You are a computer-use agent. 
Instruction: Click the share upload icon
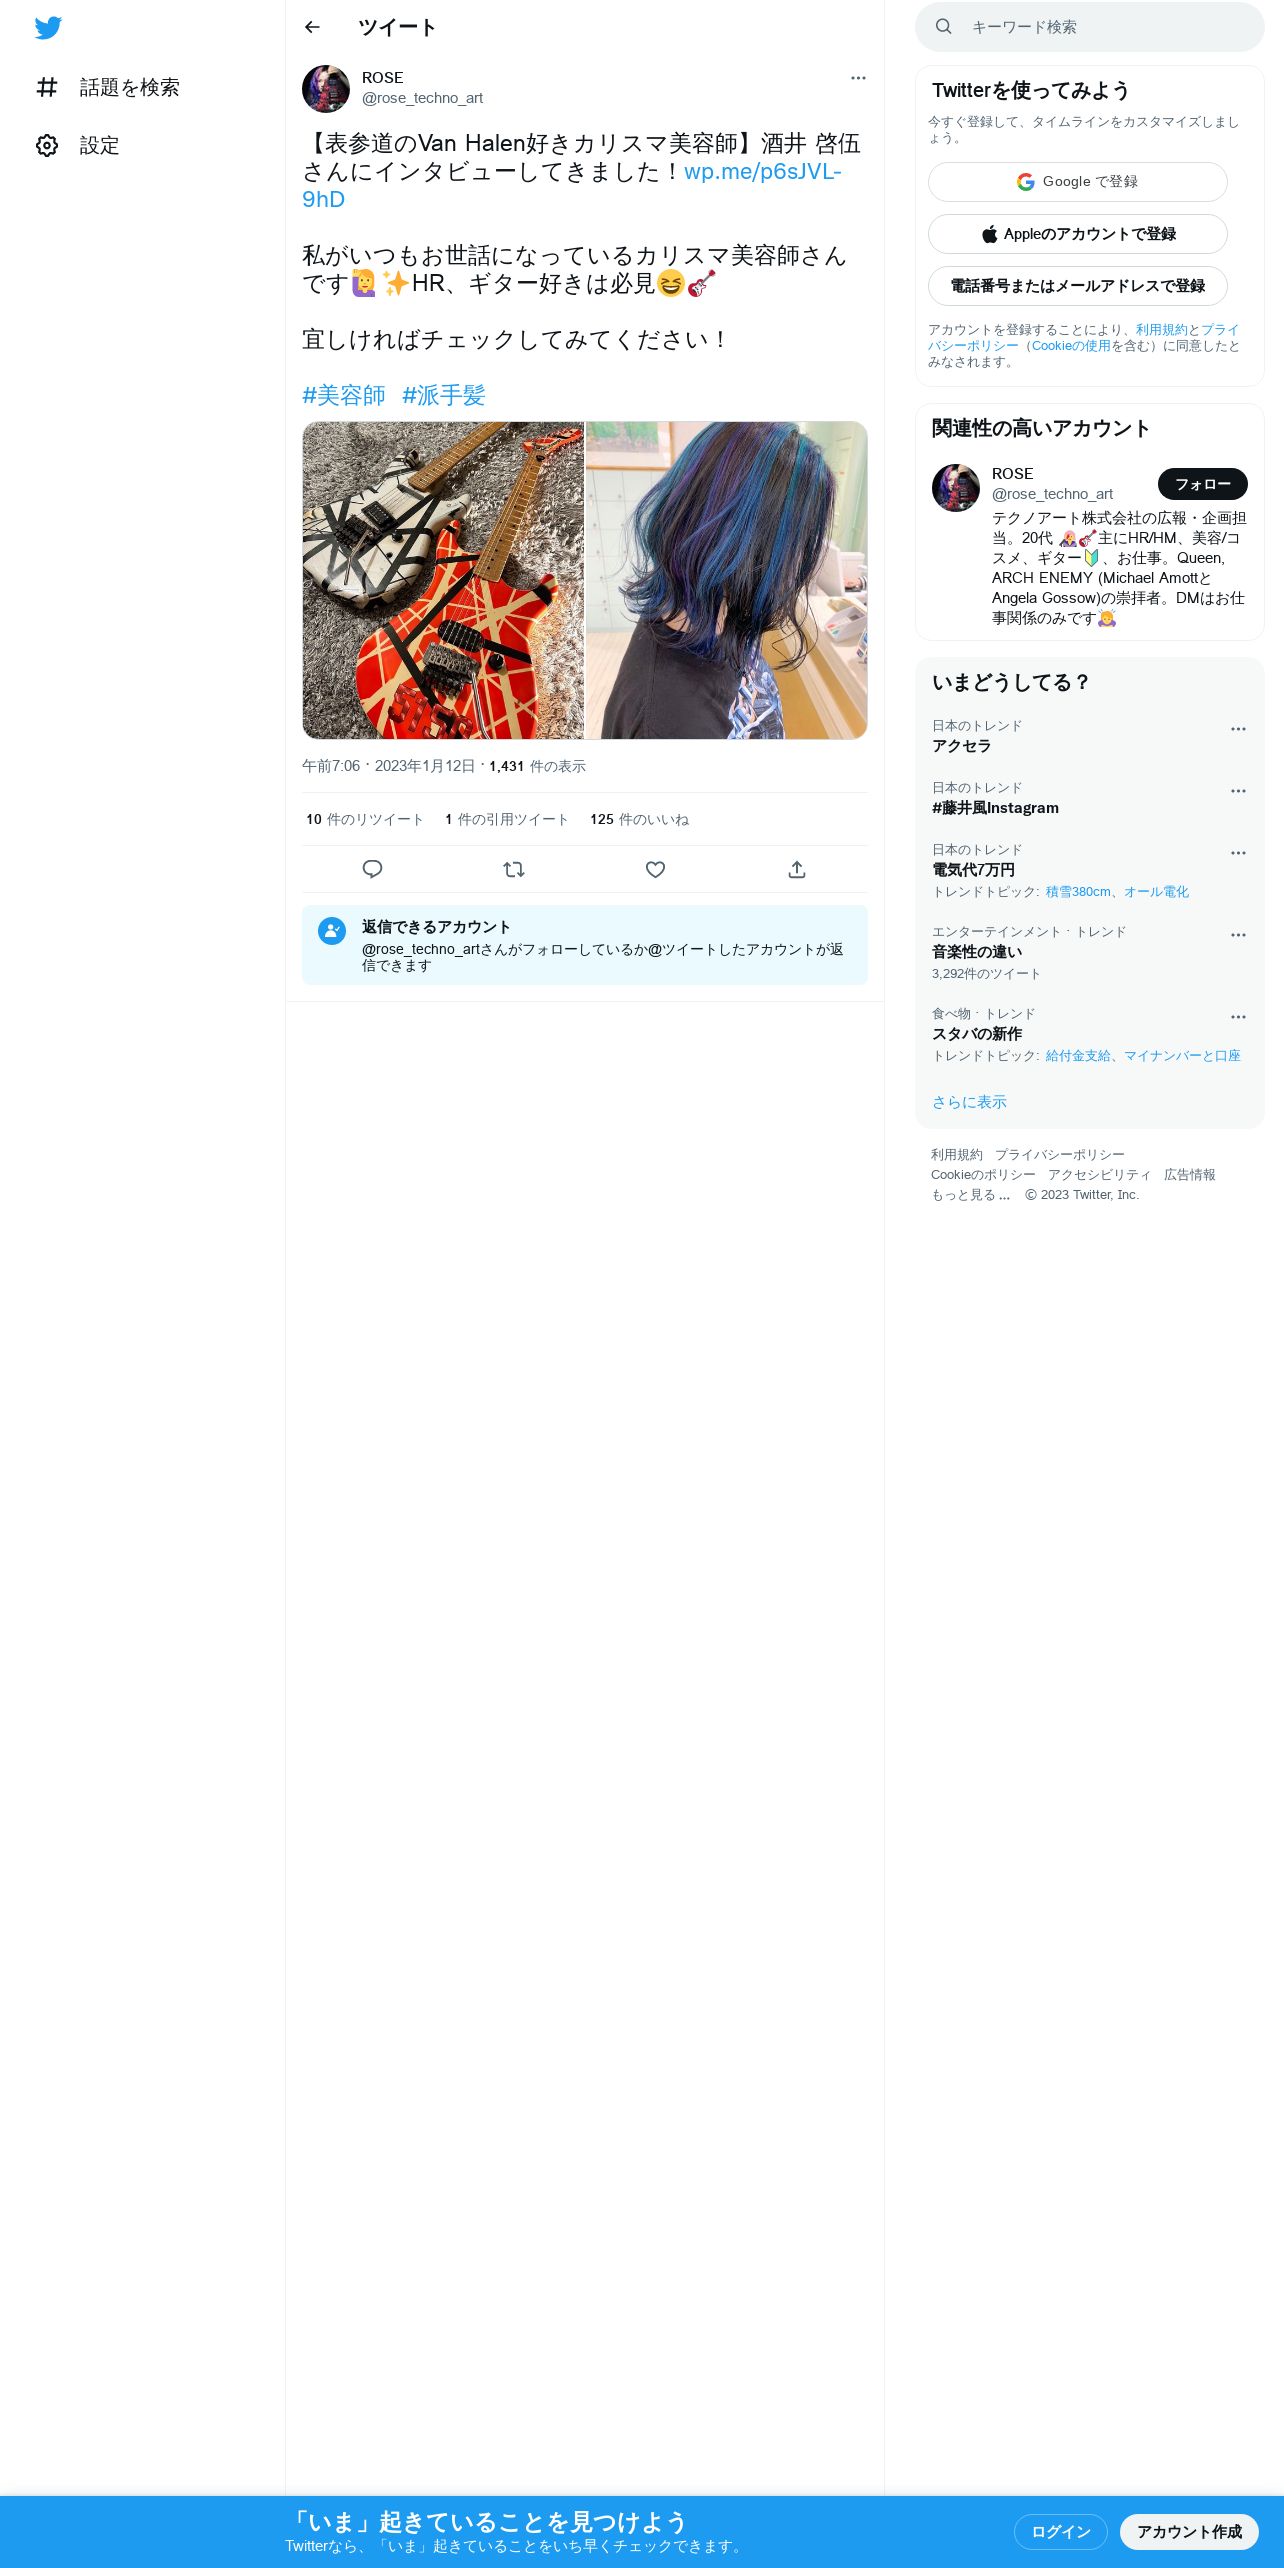click(x=797, y=869)
